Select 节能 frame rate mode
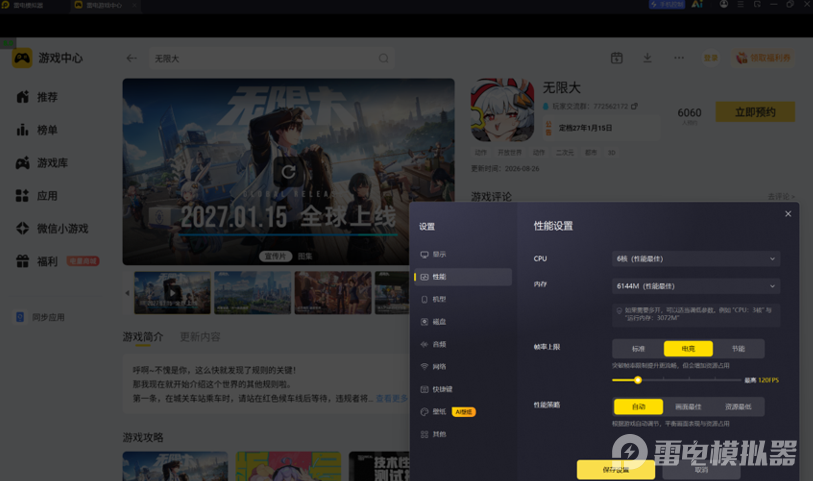 738,349
